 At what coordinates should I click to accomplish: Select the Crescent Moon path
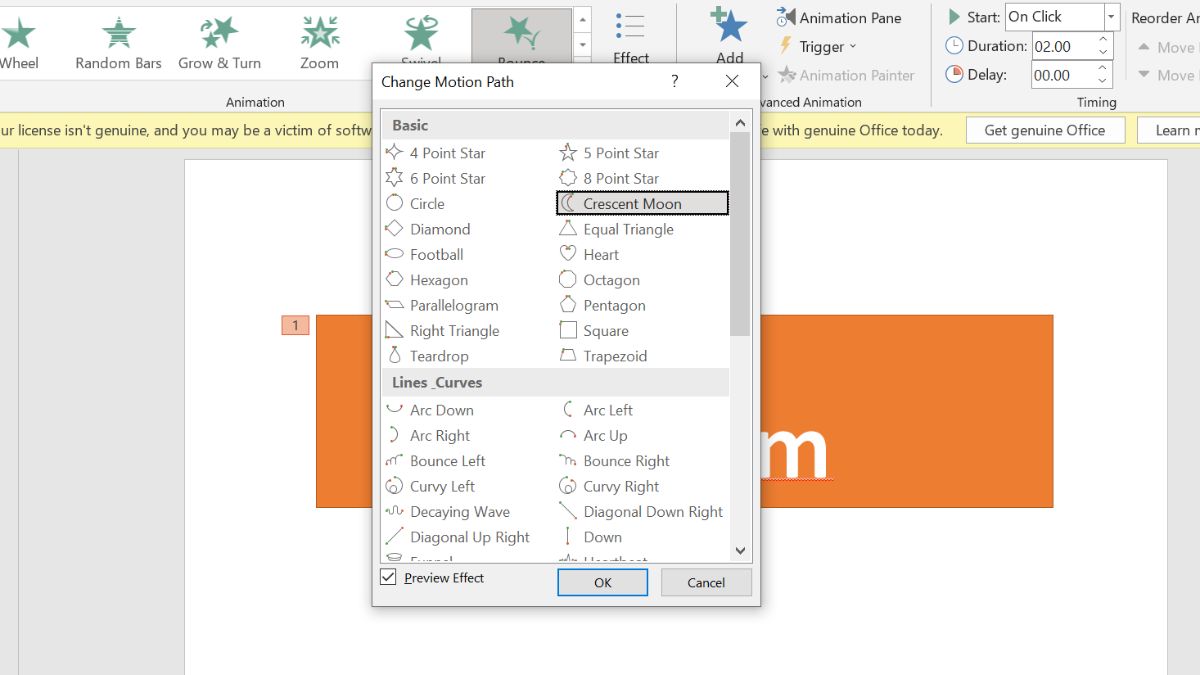click(642, 203)
